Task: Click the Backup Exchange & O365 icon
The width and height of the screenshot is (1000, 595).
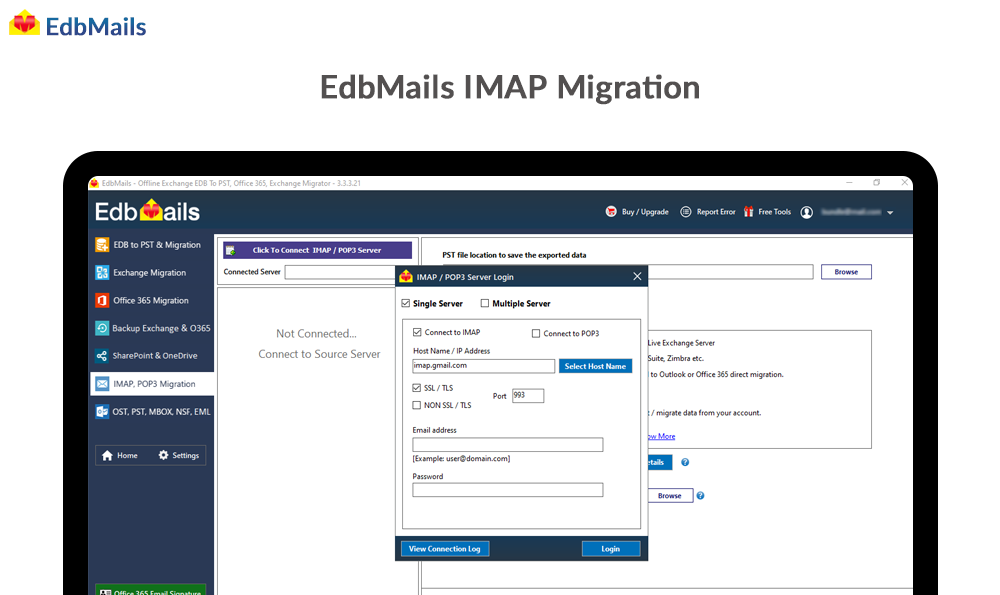Action: tap(102, 328)
